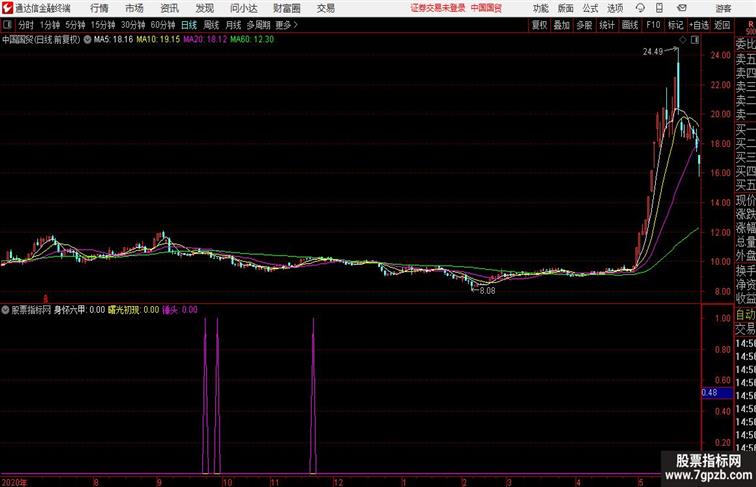756x487 pixels.
Task: Click the mobile phone icon
Action: (659, 8)
